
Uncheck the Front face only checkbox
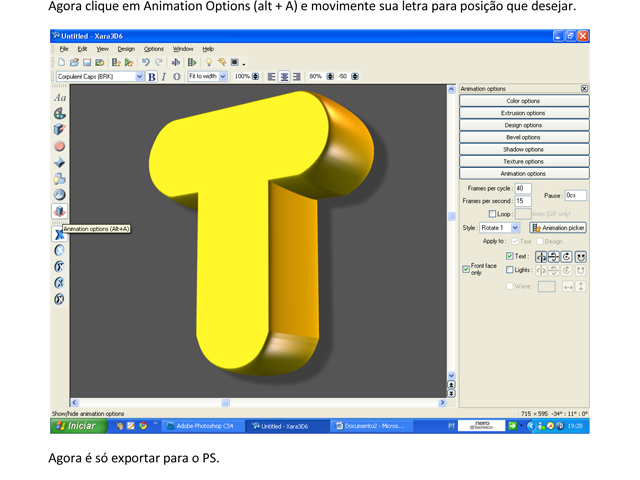[466, 269]
